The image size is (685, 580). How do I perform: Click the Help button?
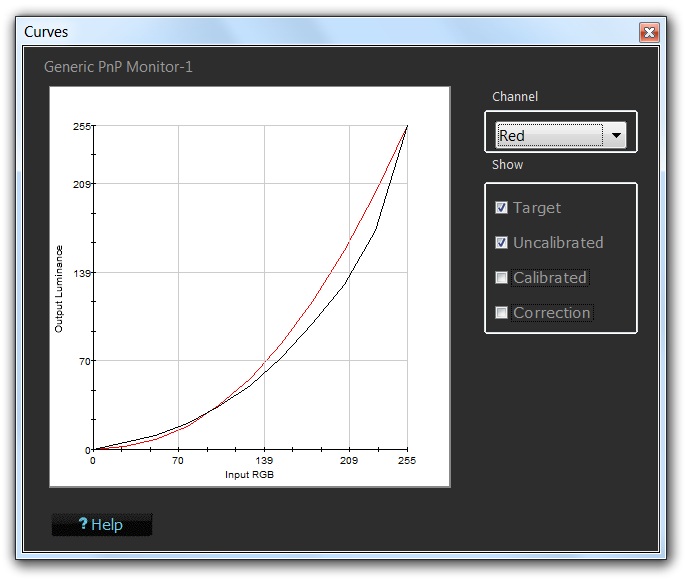click(x=102, y=524)
